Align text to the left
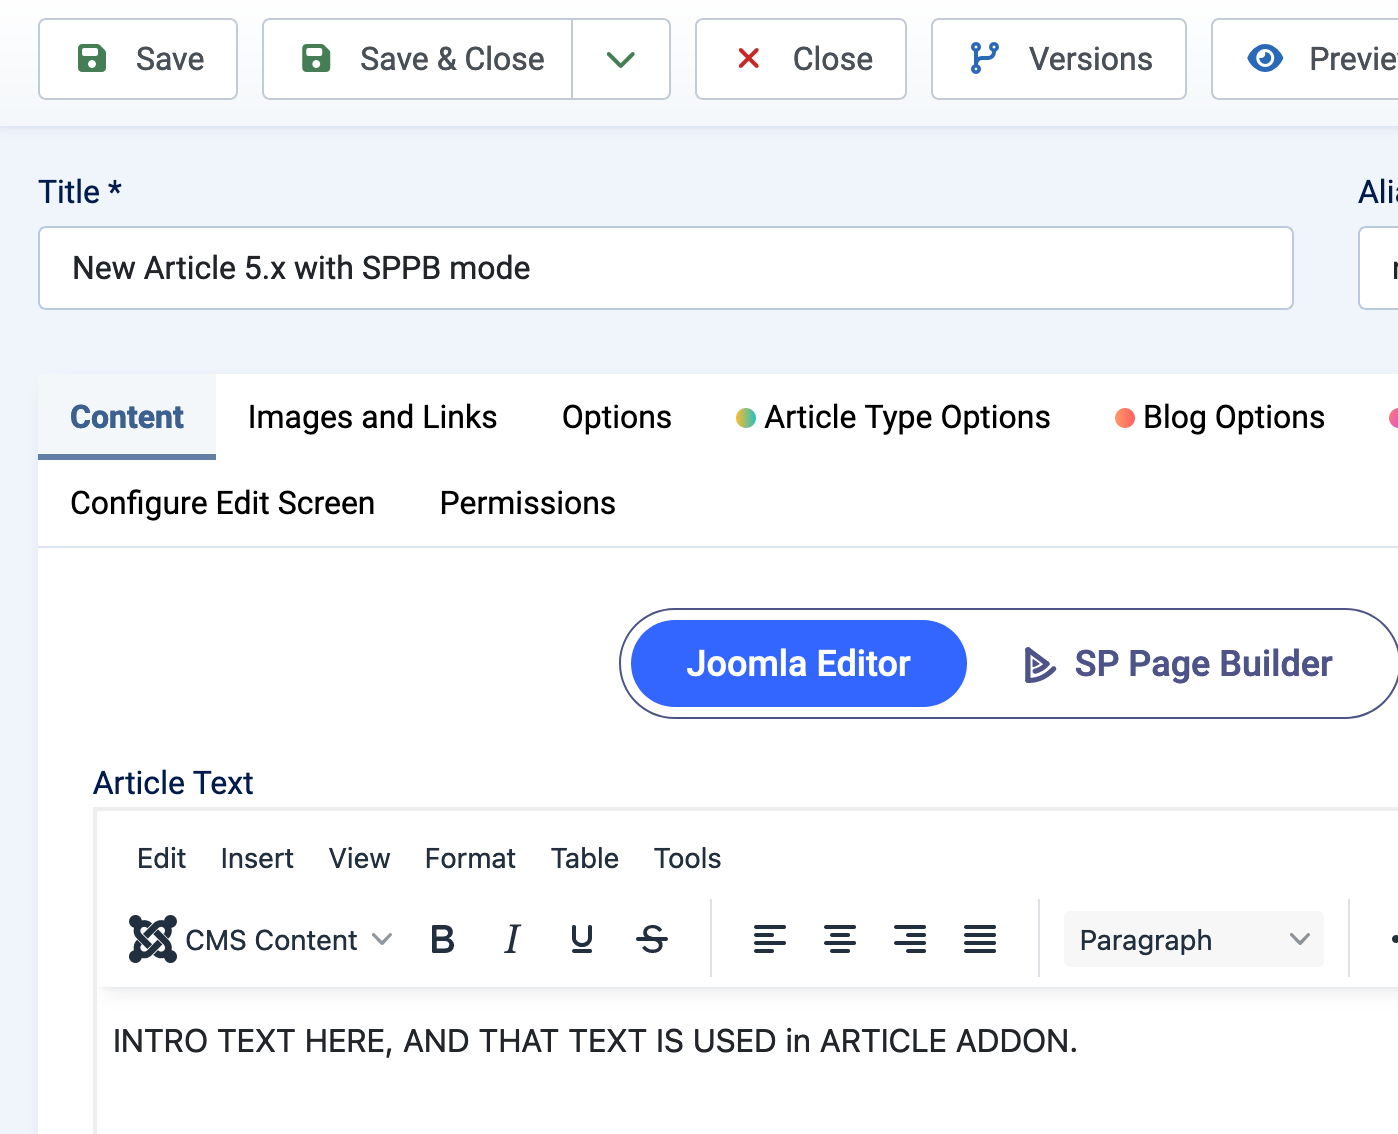 (770, 939)
